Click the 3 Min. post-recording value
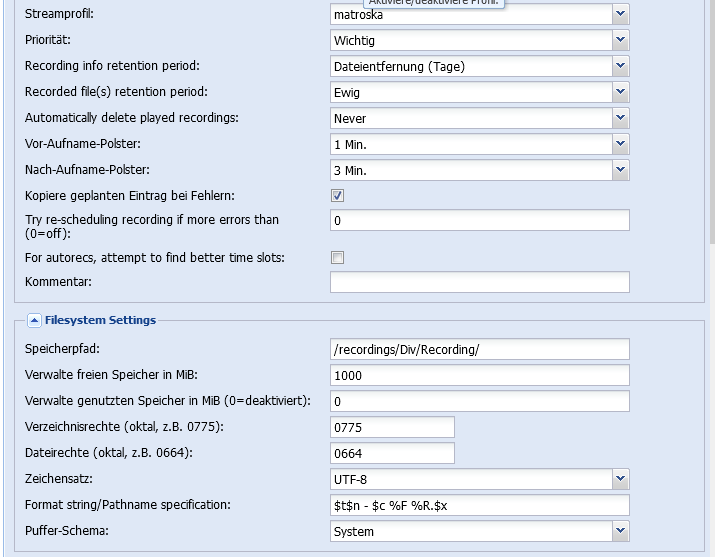The width and height of the screenshot is (715, 557). [471, 170]
